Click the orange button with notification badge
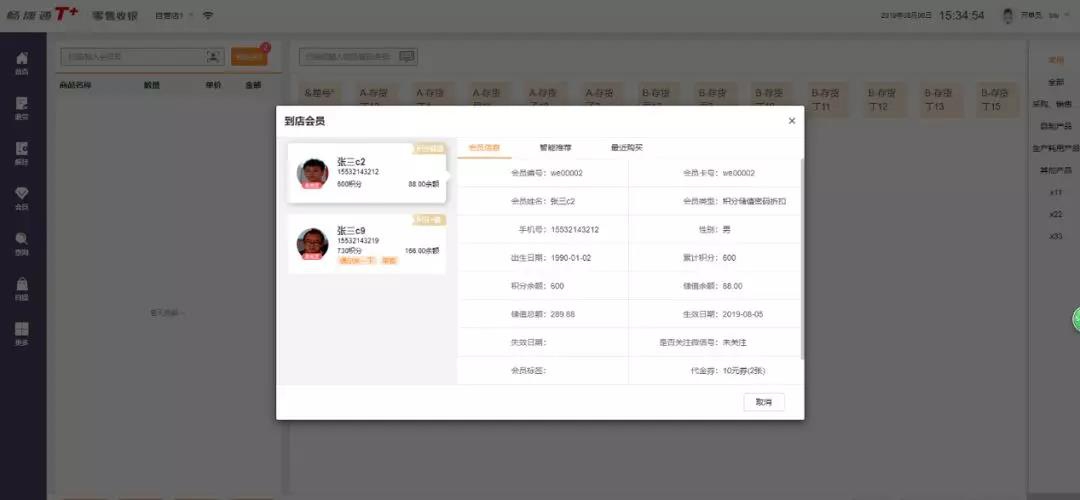This screenshot has height=500, width=1080. (248, 57)
